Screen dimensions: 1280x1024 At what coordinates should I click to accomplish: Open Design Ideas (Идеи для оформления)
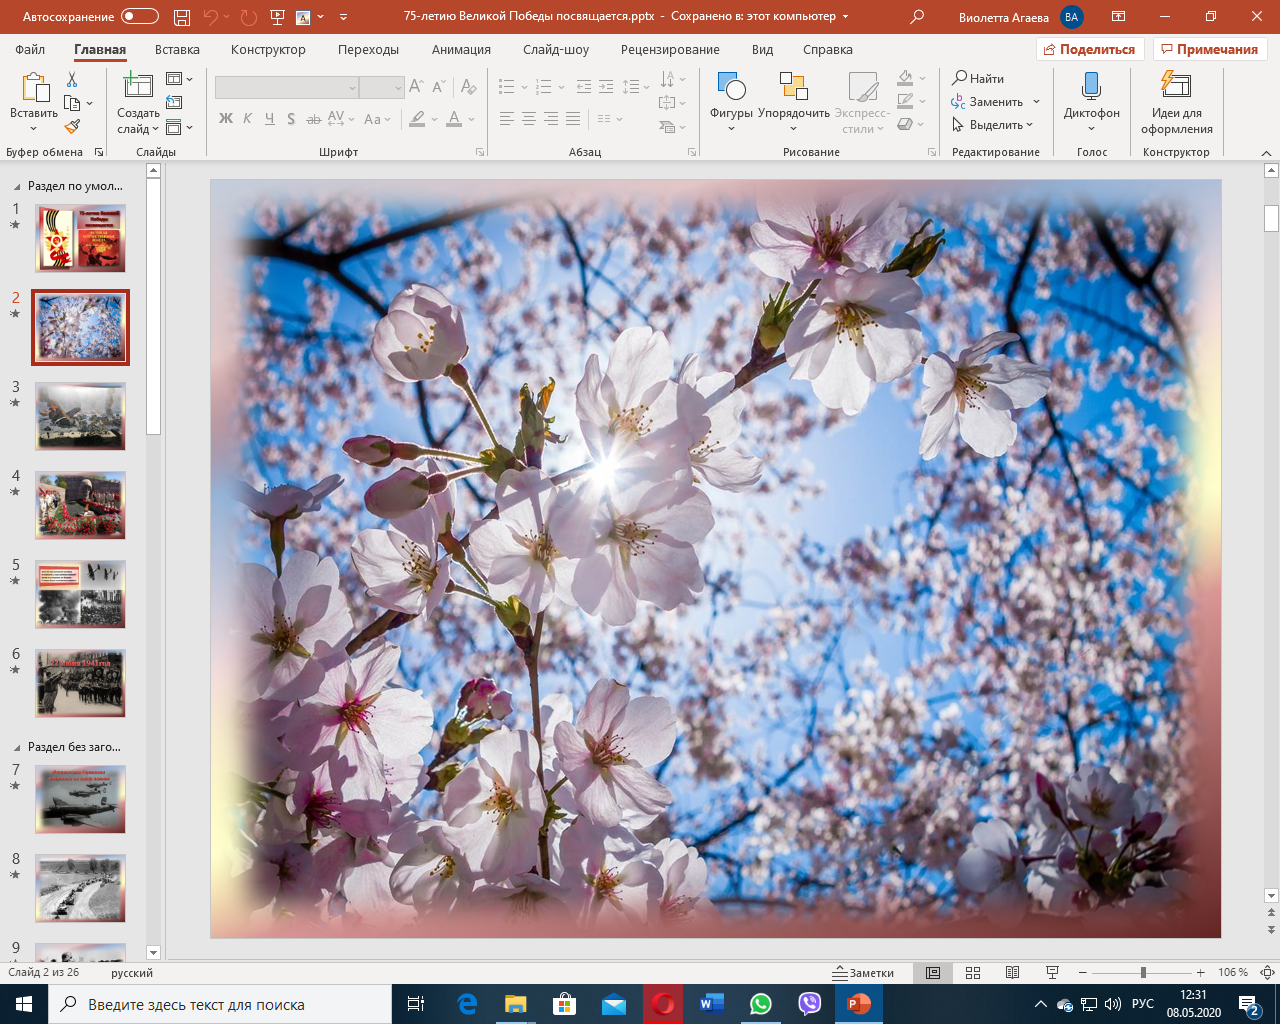pyautogui.click(x=1176, y=101)
